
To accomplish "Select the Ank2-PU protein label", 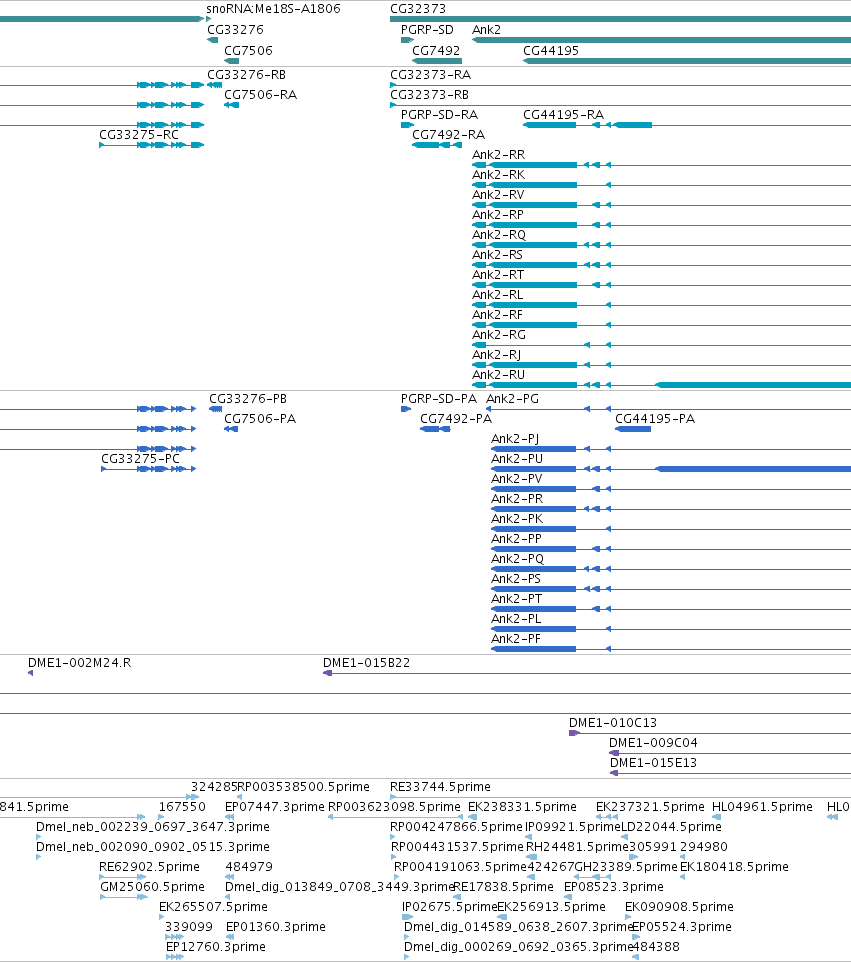I will tap(517, 459).
